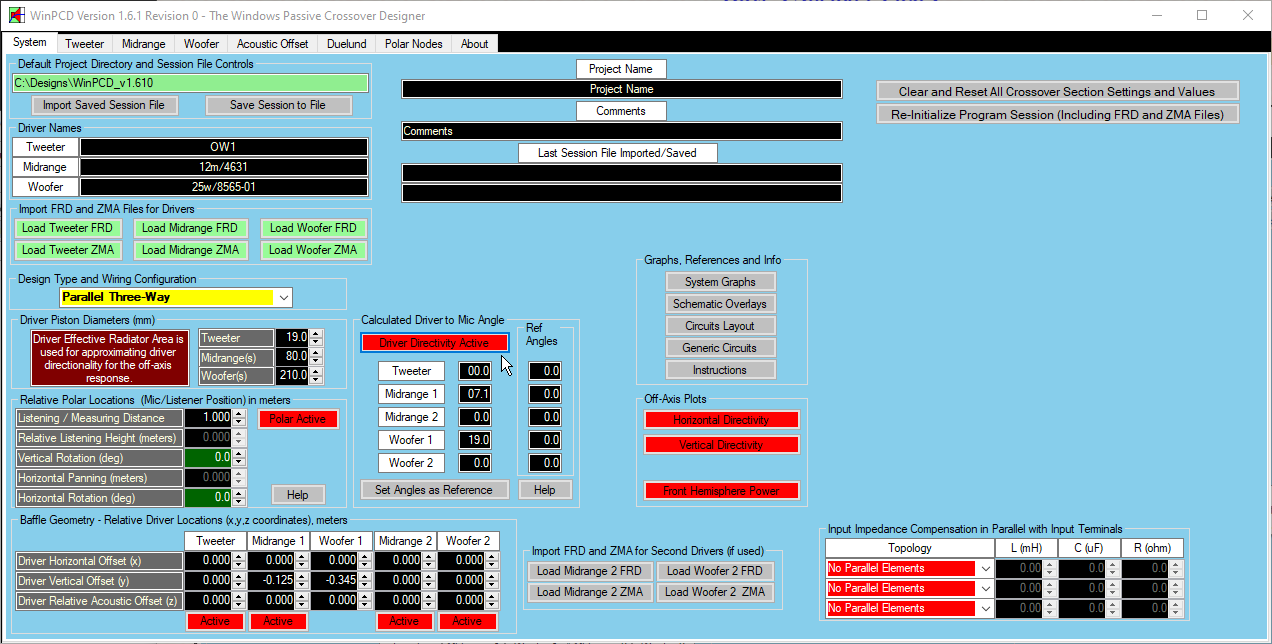Click Clear and Reset All Crossover Section Settings
The image size is (1272, 644).
1057,91
